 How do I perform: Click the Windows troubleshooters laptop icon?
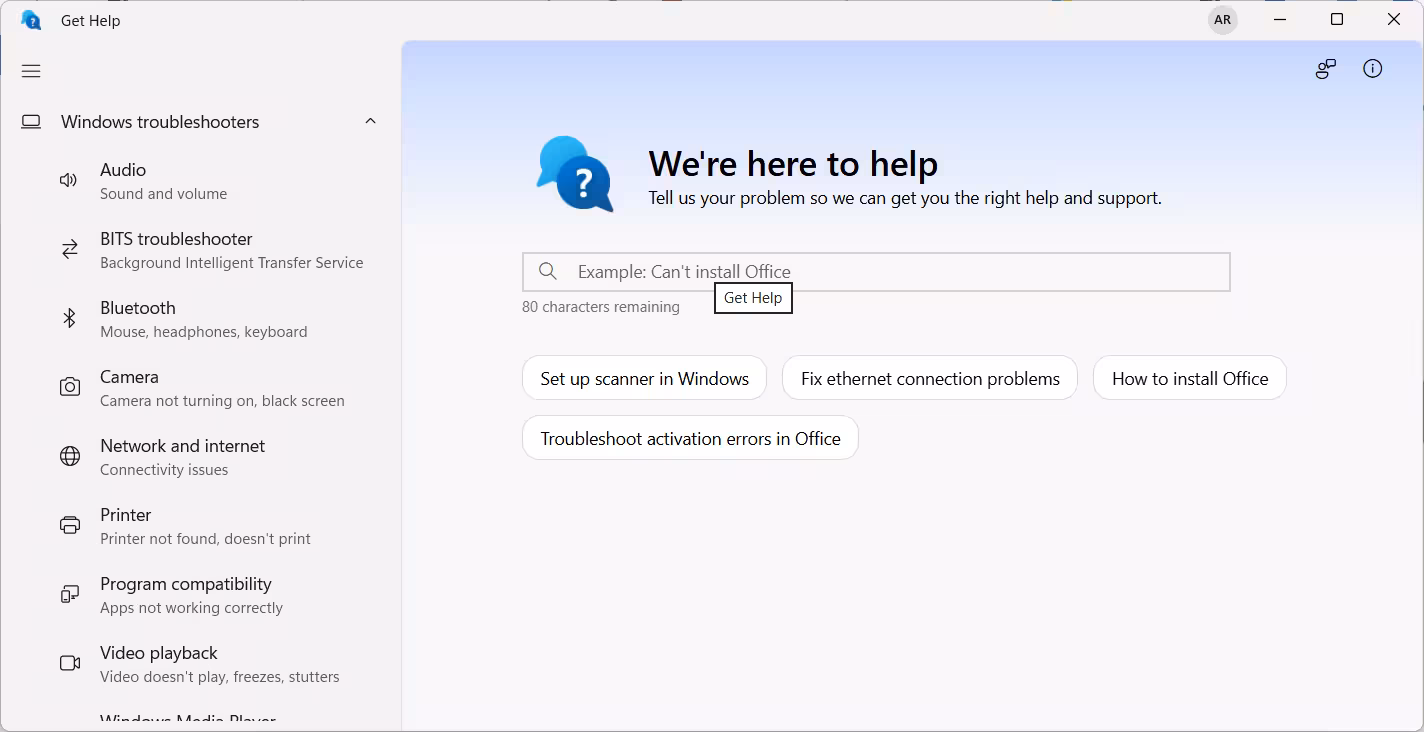pos(31,122)
